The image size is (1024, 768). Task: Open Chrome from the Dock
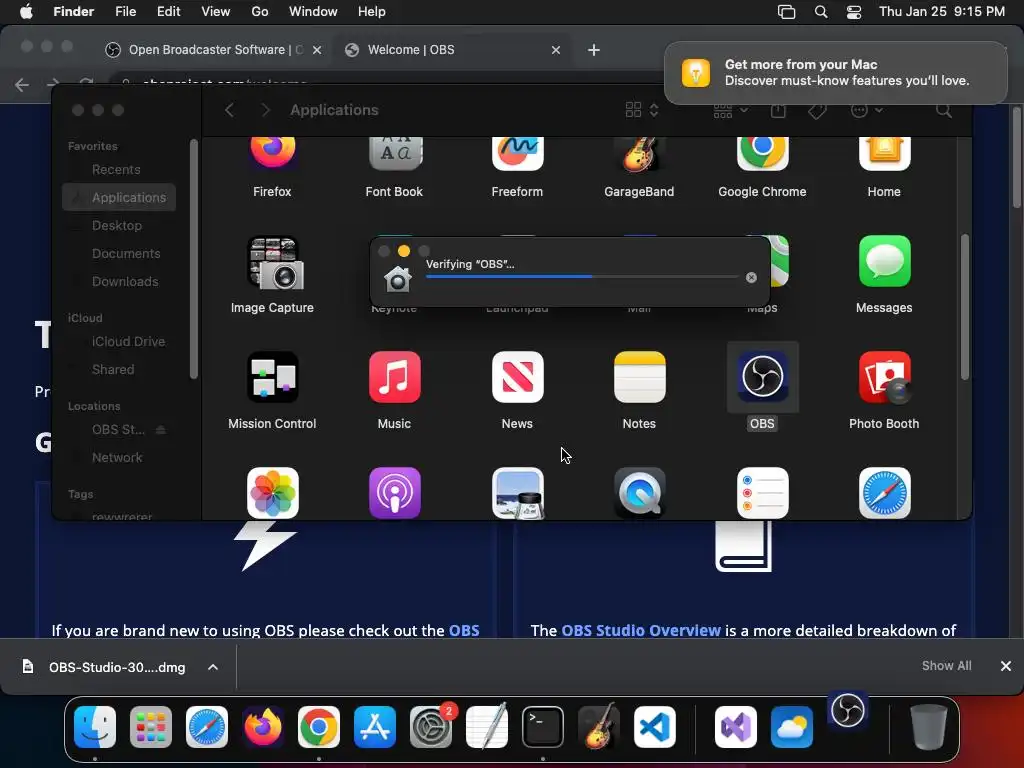pyautogui.click(x=319, y=727)
